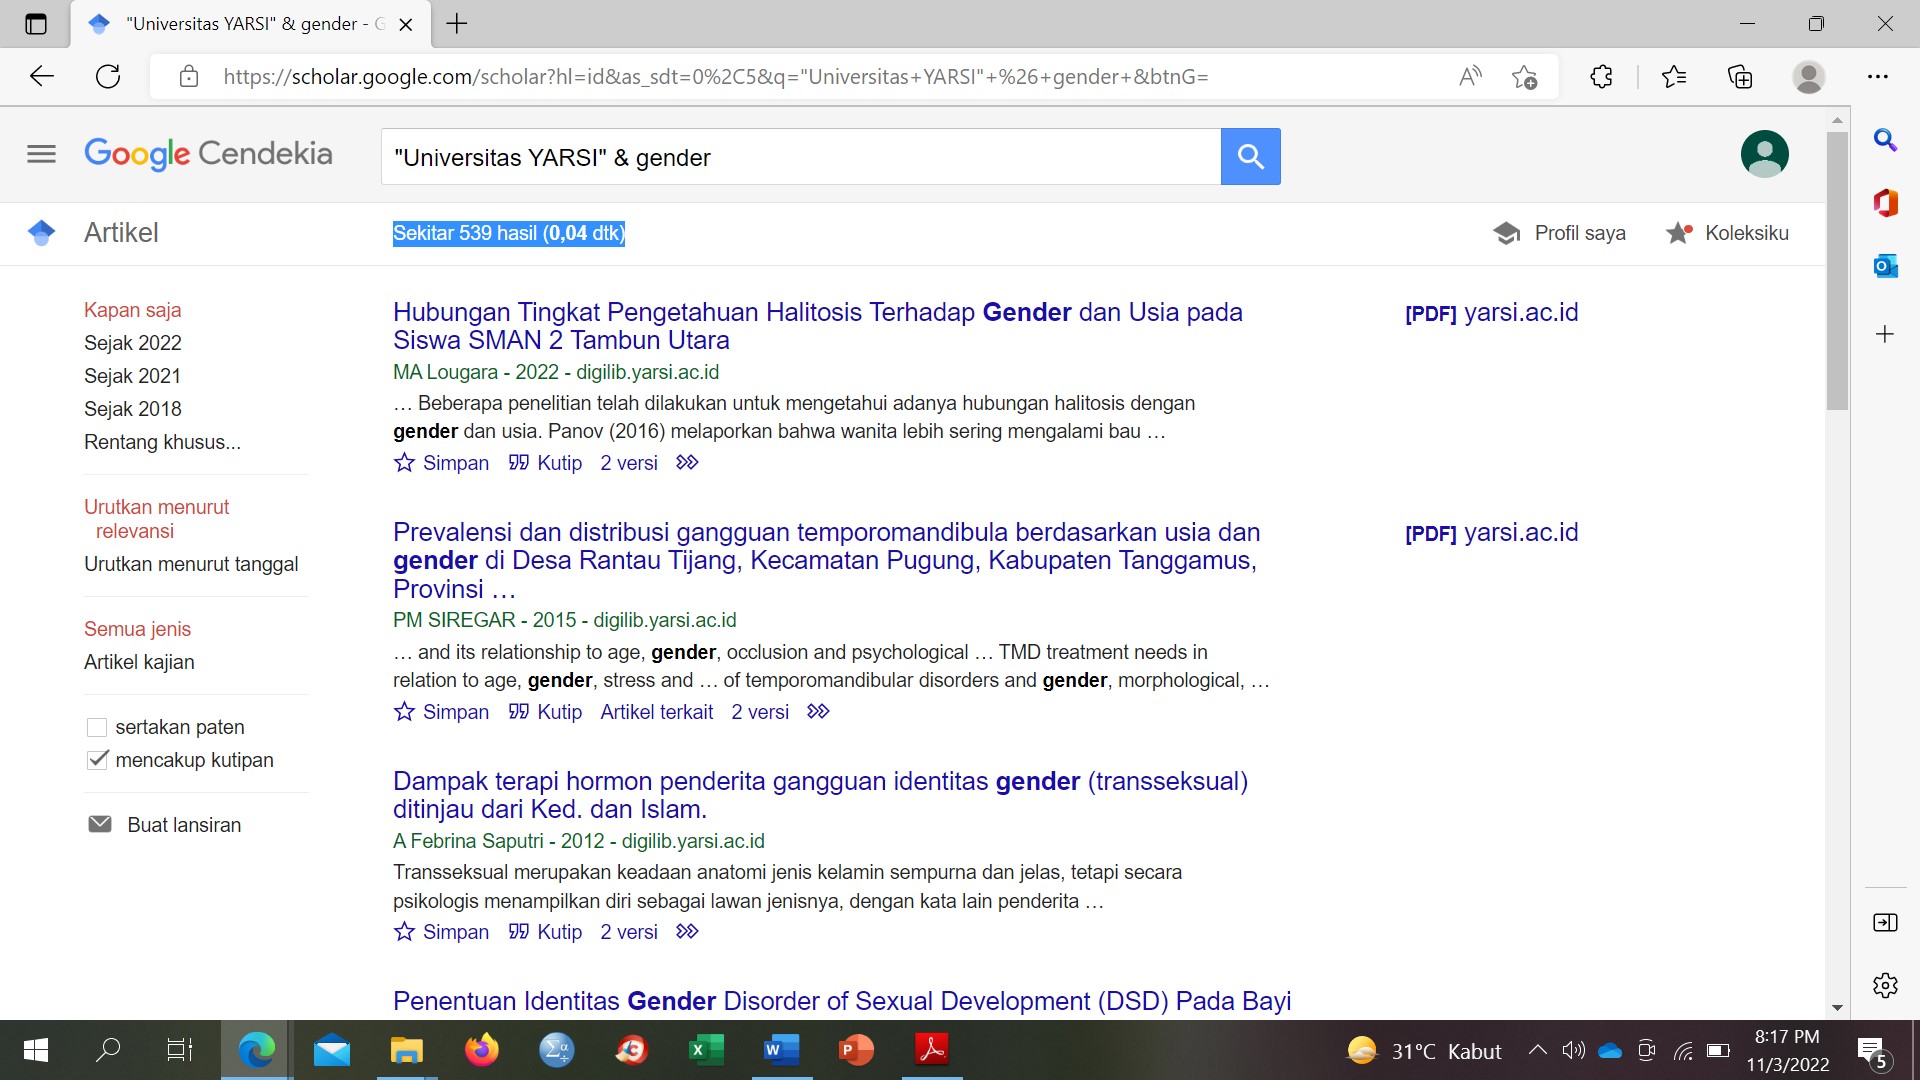Open the taskbar volume icon
The width and height of the screenshot is (1920, 1080).
1573,1050
